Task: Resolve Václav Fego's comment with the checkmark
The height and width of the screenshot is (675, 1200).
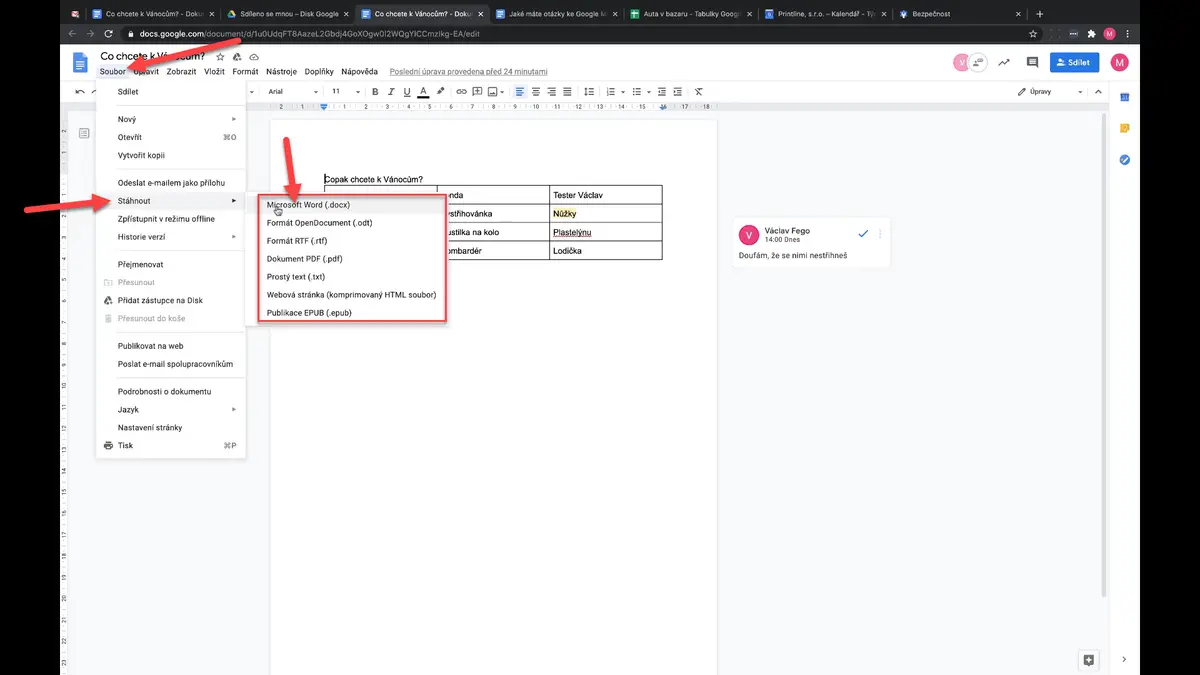Action: coord(863,233)
